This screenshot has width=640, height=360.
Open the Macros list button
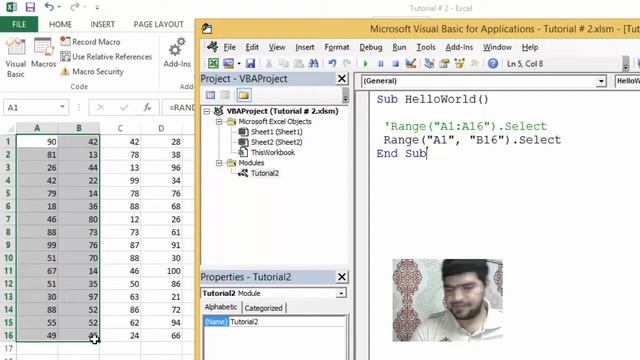(43, 53)
